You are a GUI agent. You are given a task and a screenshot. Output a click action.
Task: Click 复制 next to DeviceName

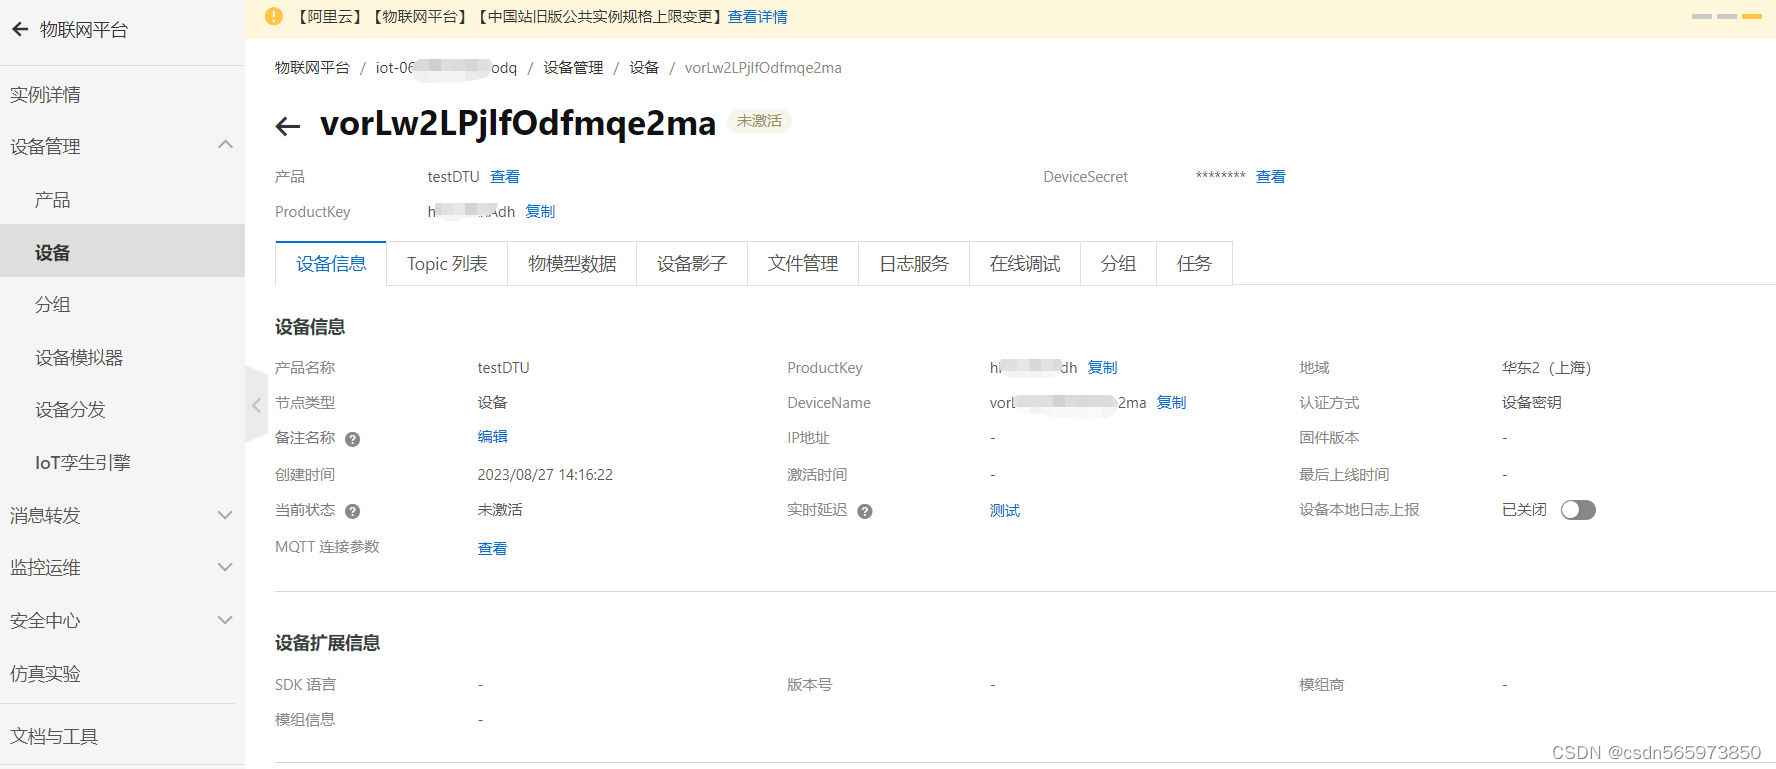1171,403
